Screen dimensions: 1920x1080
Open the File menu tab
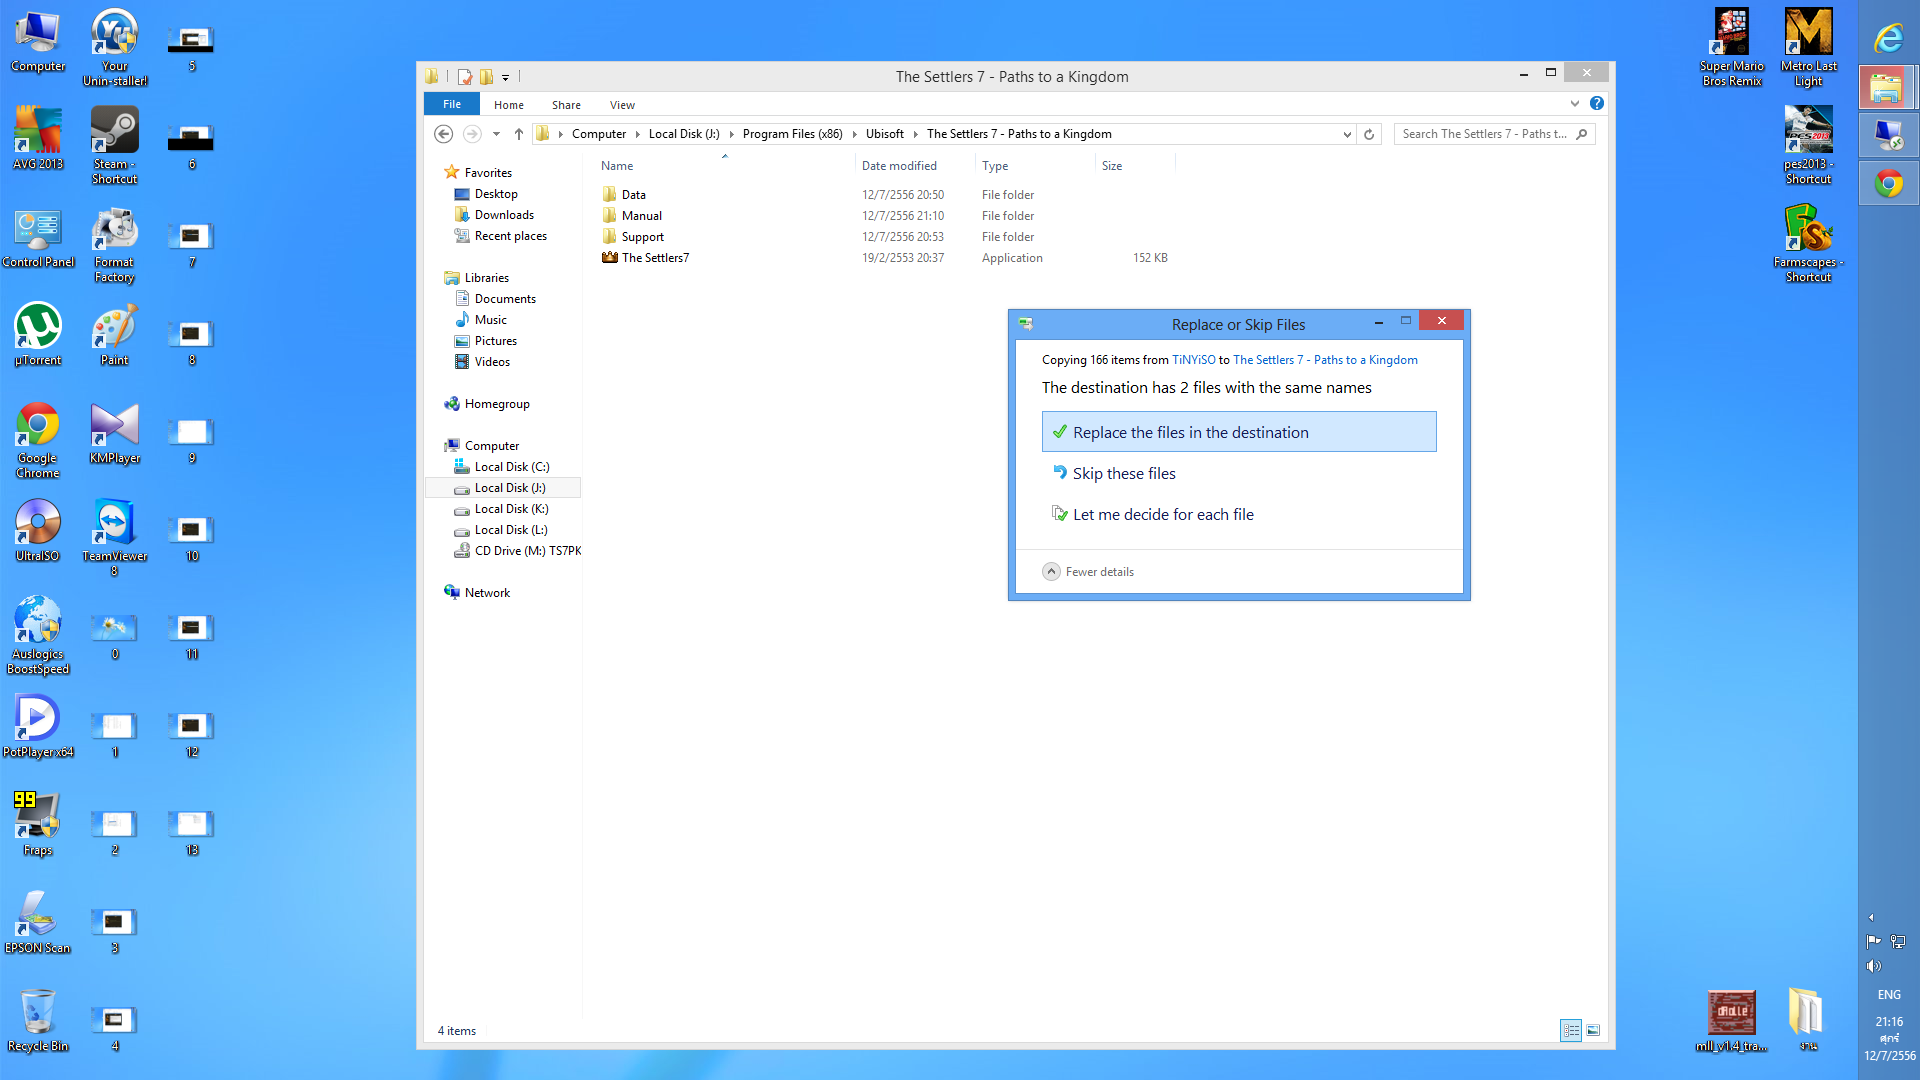(452, 105)
